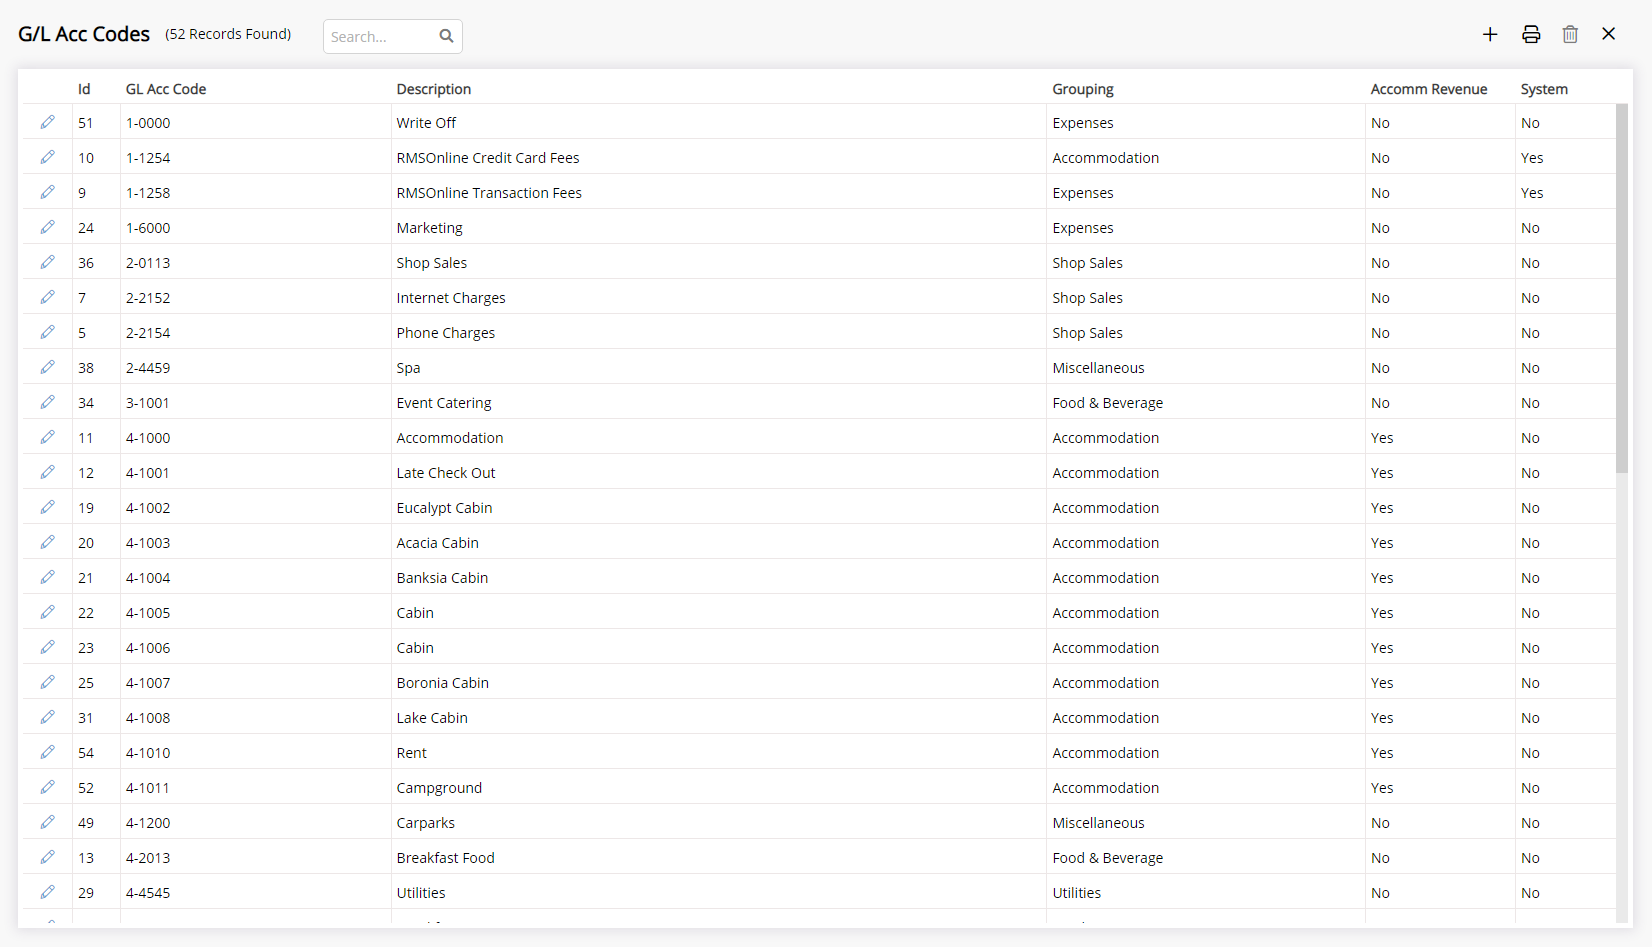Edit the Late Check Out record
1652x947 pixels.
47,472
